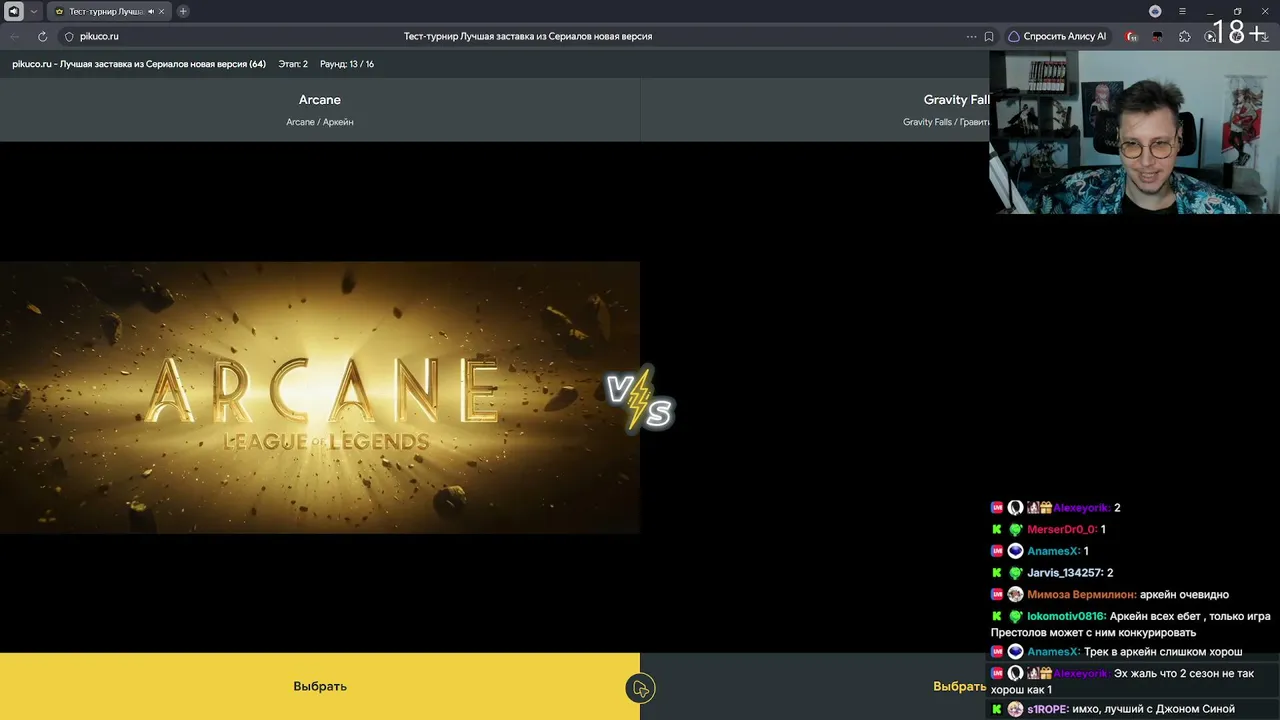Open the red extension icon with 11 badge

pos(1132,36)
